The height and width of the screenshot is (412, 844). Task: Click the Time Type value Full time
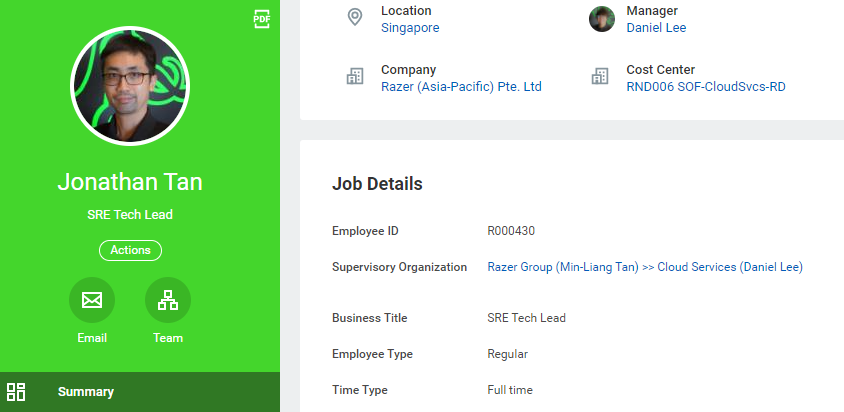[x=510, y=390]
